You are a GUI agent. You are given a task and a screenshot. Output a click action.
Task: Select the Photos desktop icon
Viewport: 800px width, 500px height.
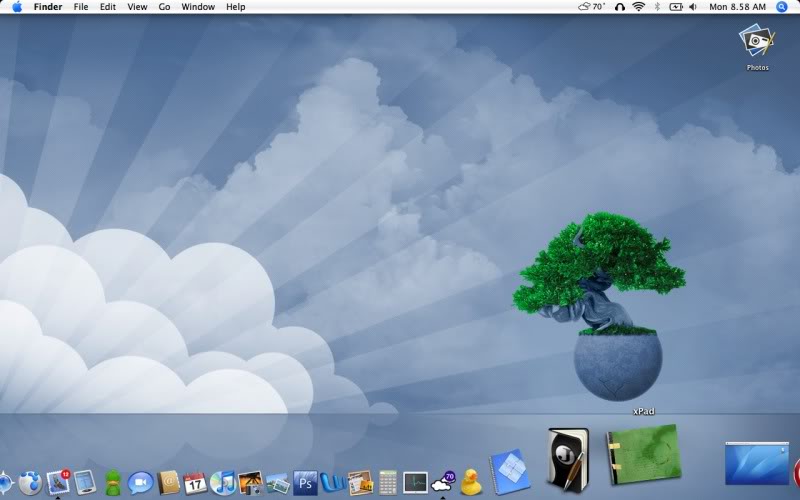click(757, 47)
